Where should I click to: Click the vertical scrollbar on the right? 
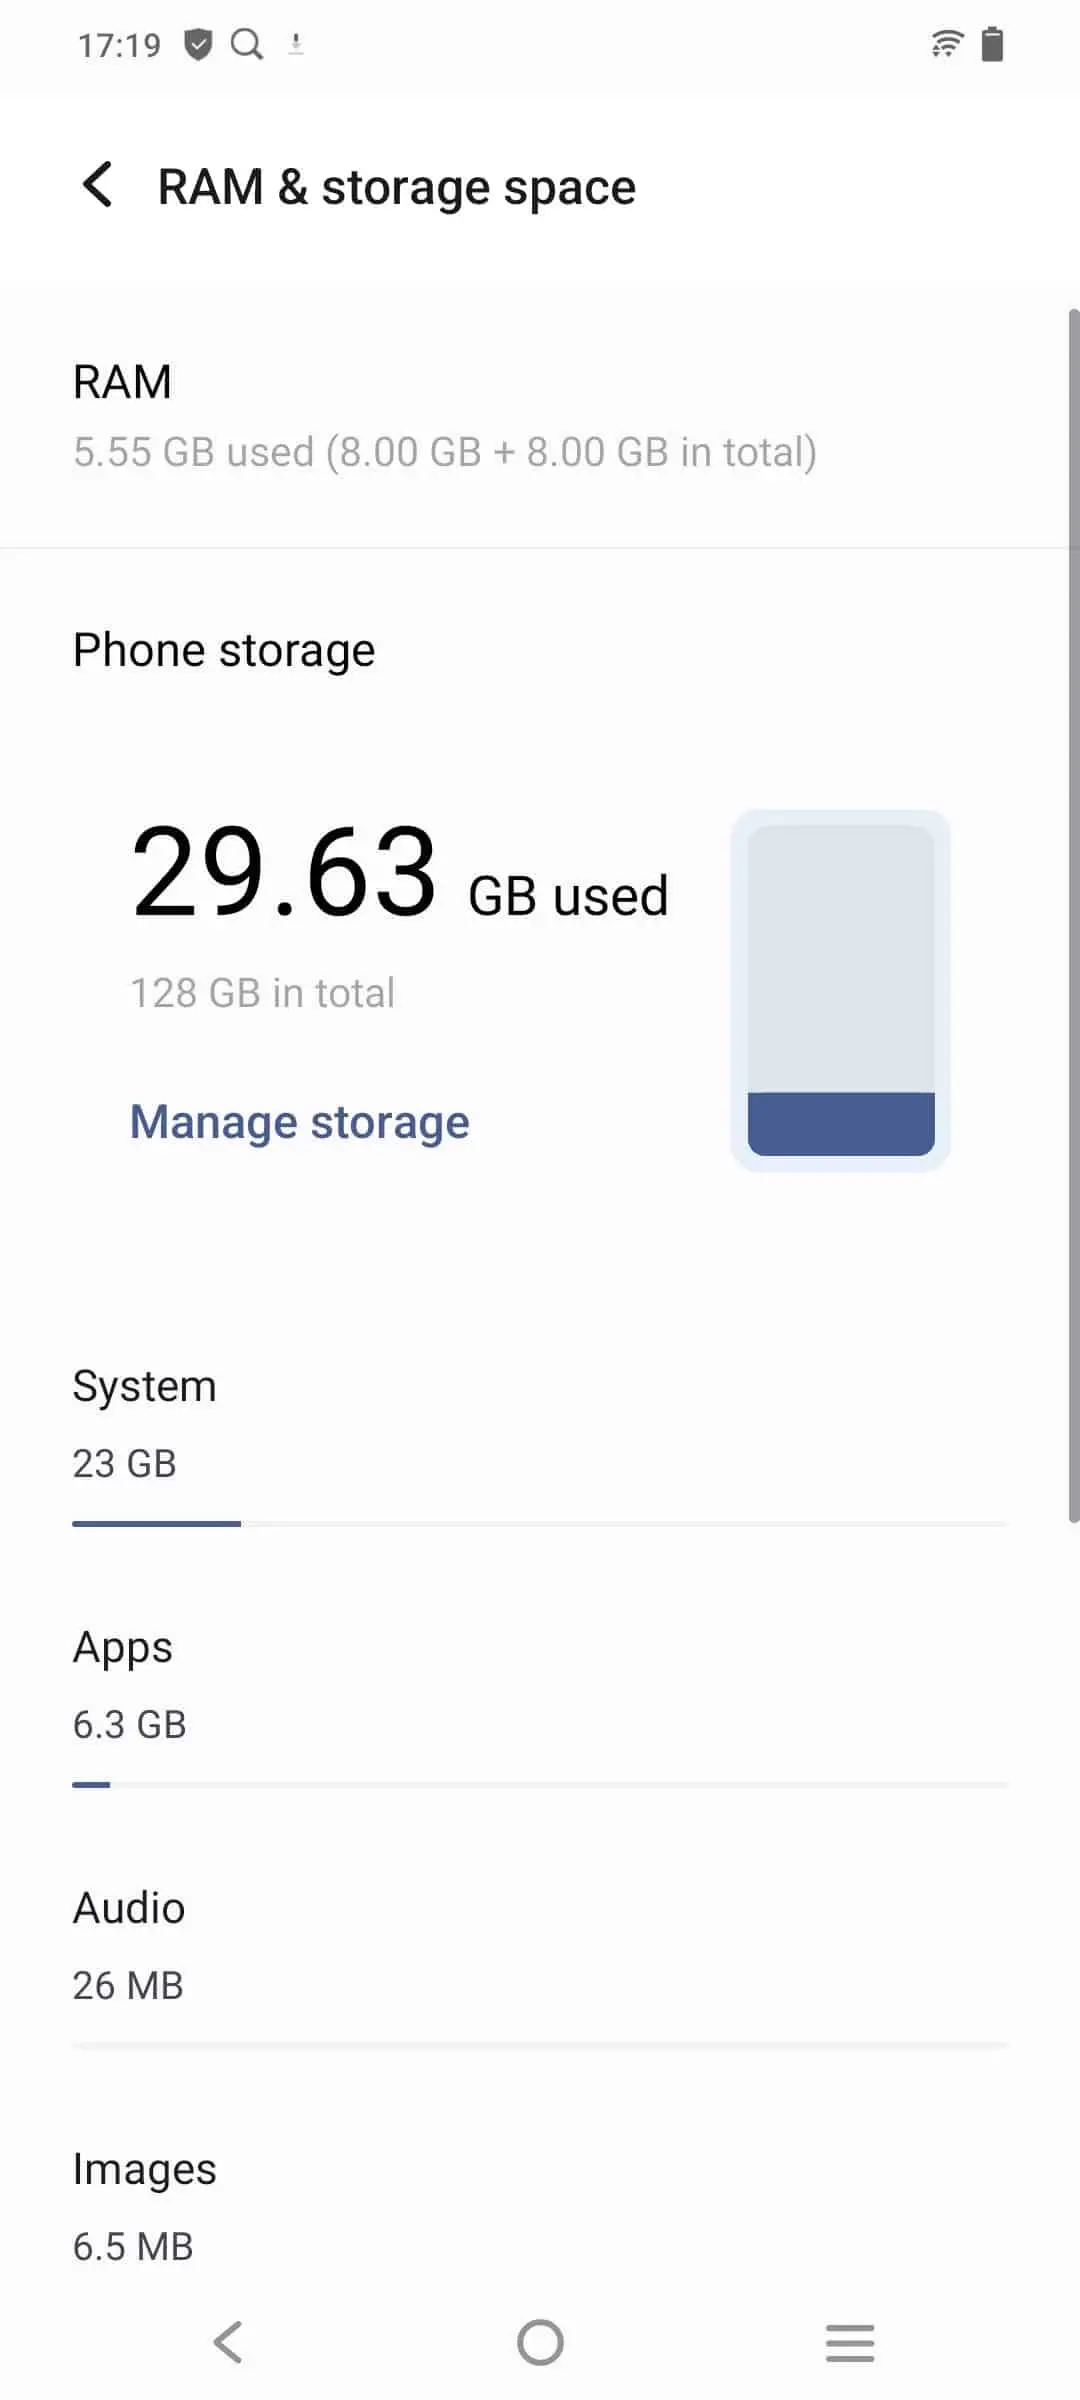[x=1073, y=915]
